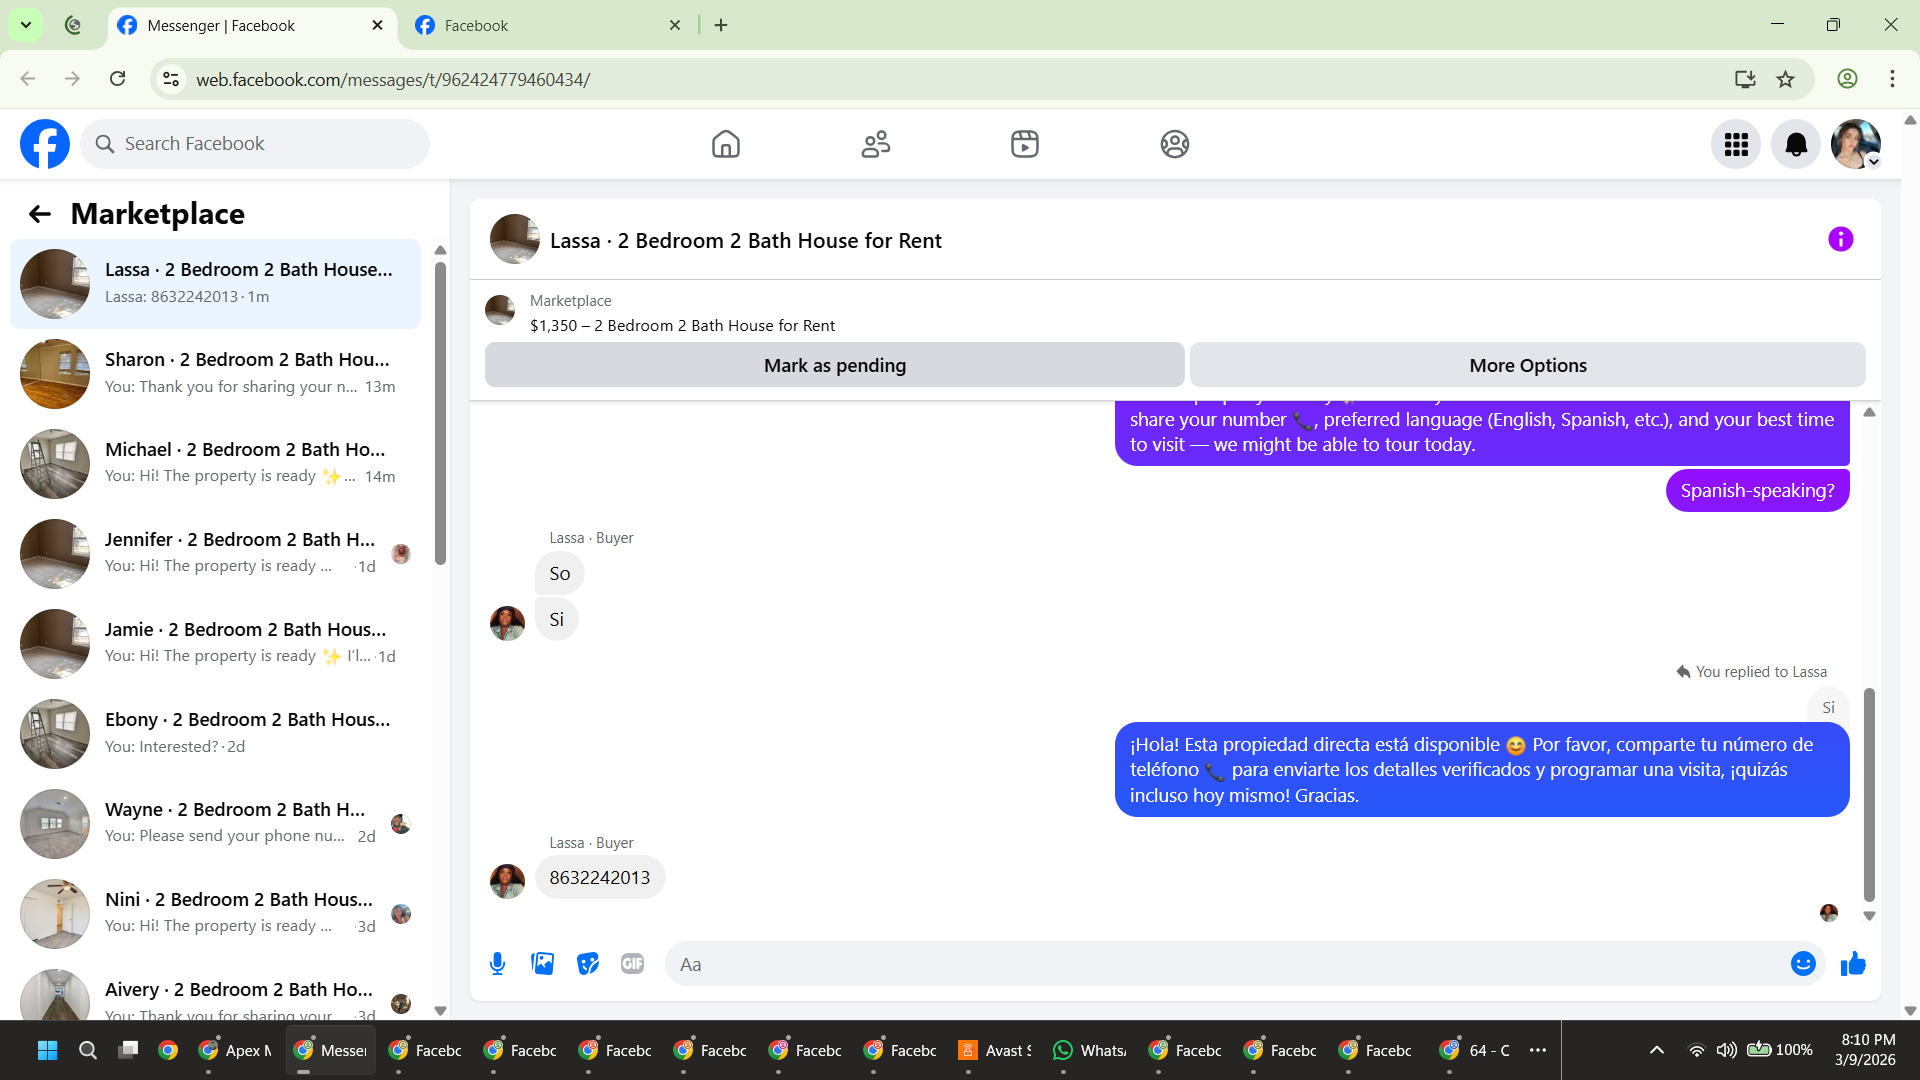Attach a photo using the image icon
Viewport: 1920px width, 1080px height.
542,964
